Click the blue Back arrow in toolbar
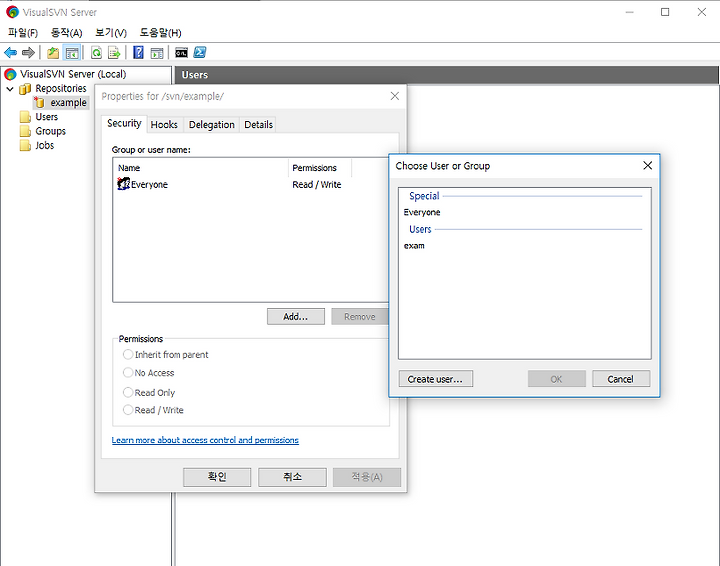 coord(11,53)
